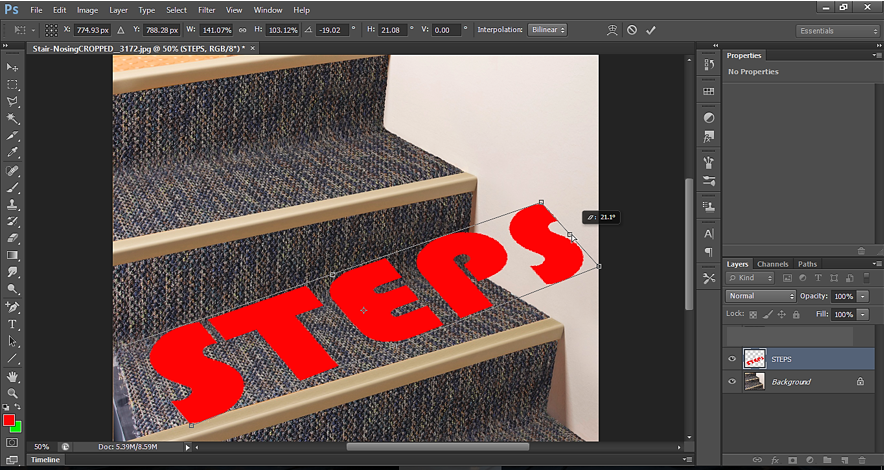Select the Hand tool

12,376
